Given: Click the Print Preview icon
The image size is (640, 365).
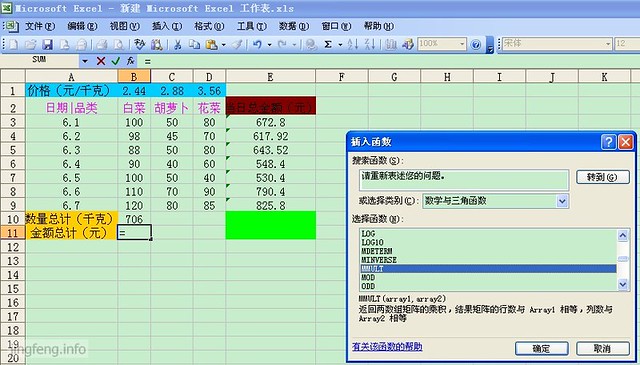Looking at the screenshot, I should pyautogui.click(x=119, y=44).
